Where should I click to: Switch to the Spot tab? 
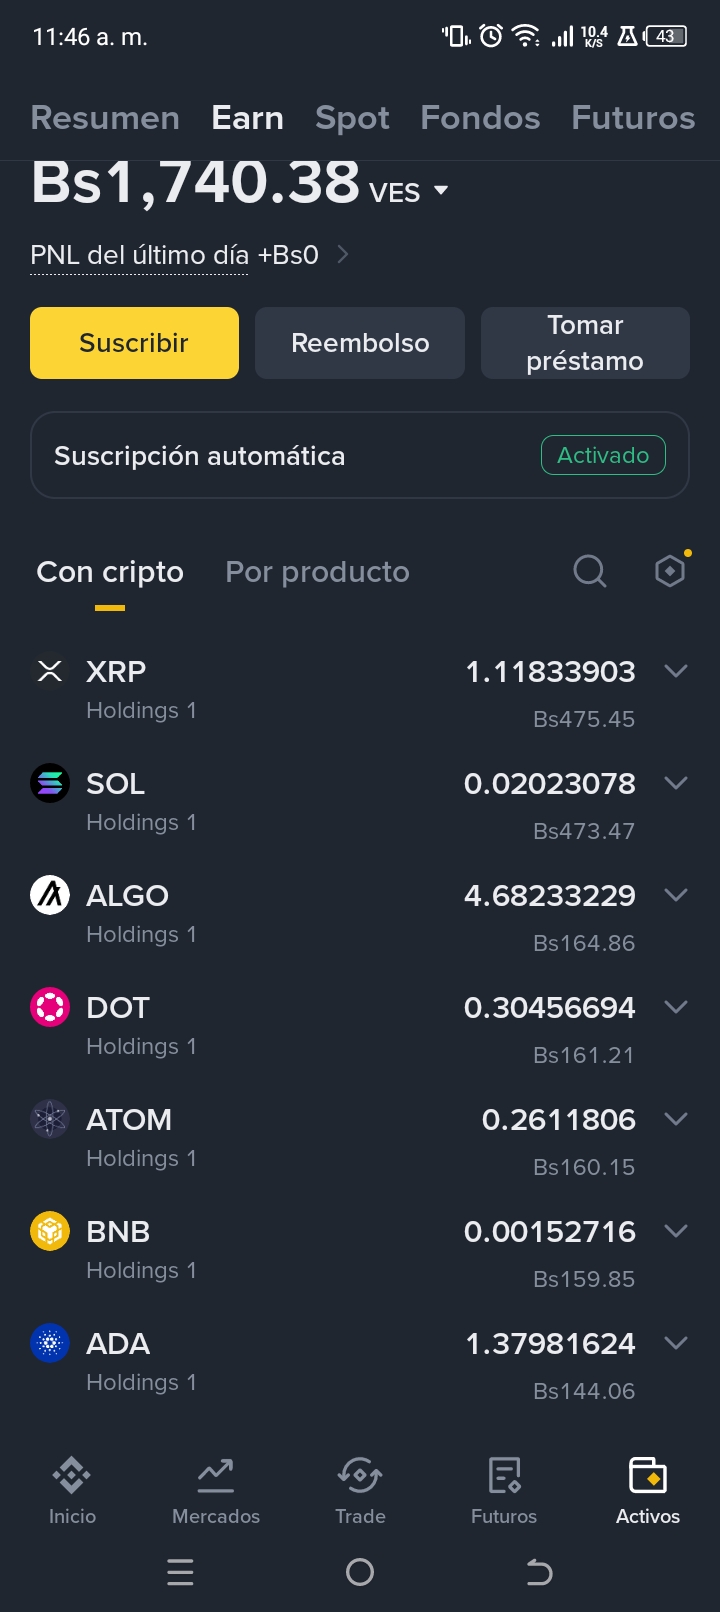352,118
